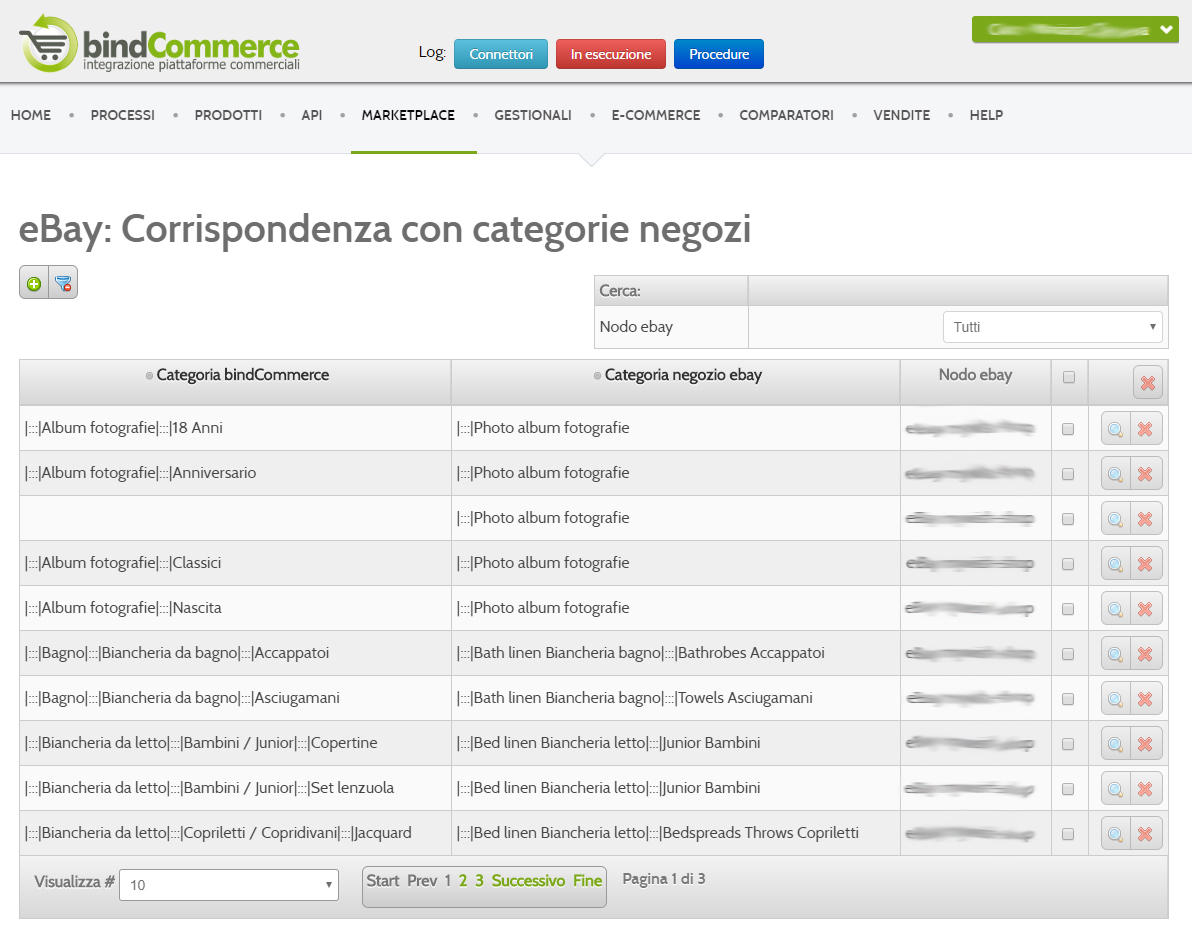Sort by Categoria bindCommerce column
This screenshot has width=1192, height=948.
(x=243, y=375)
